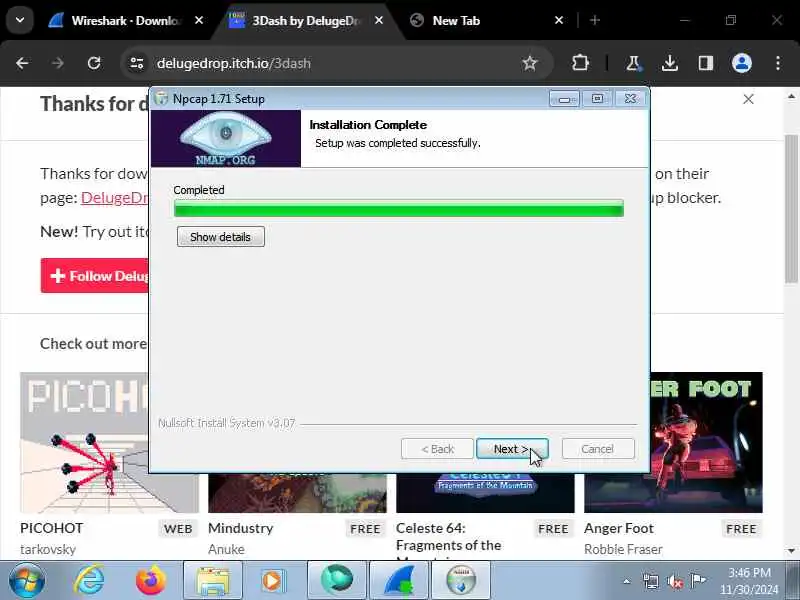The height and width of the screenshot is (600, 800).
Task: Click the completed green progress bar
Action: 398,208
